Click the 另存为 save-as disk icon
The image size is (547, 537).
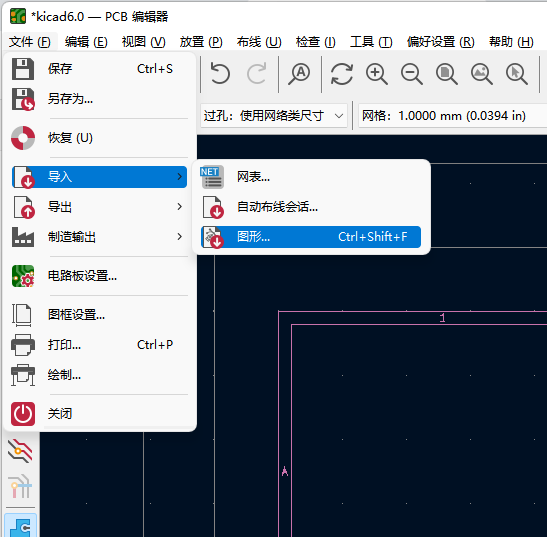[x=23, y=99]
